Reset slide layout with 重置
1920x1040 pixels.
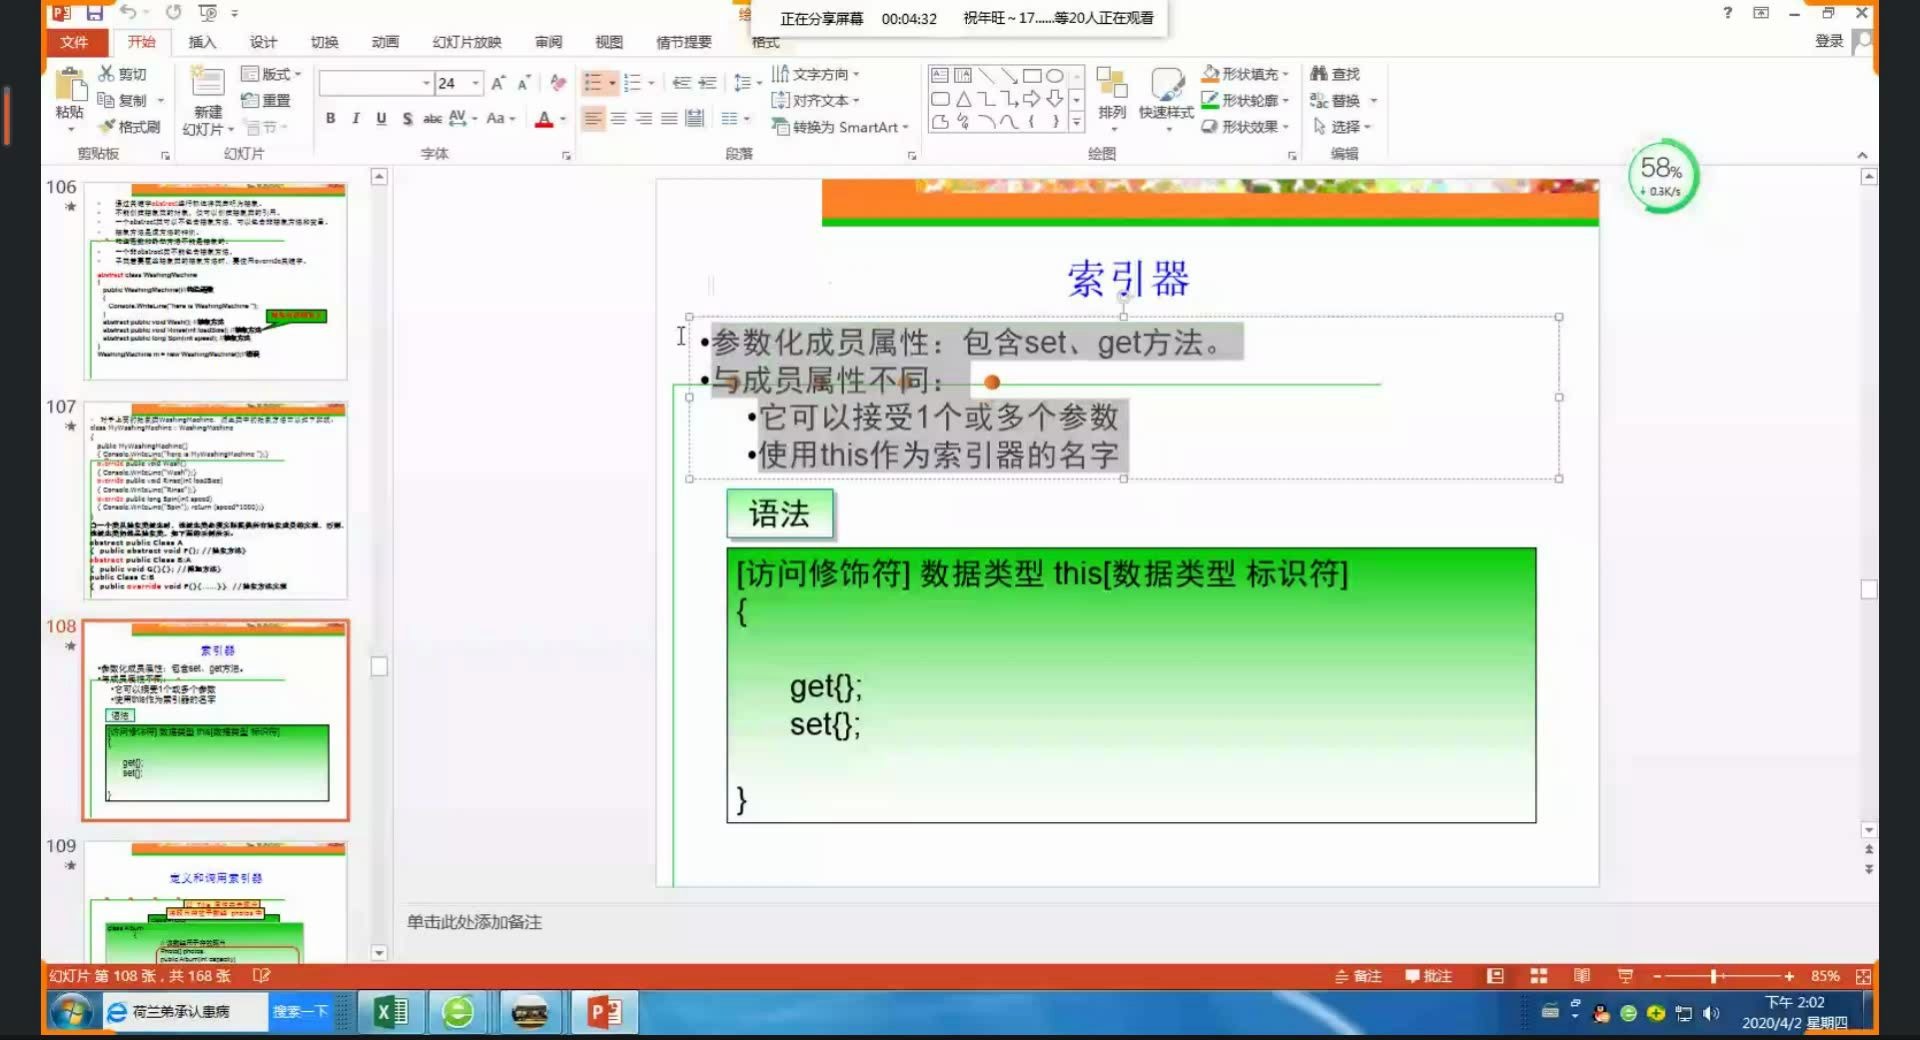click(266, 100)
